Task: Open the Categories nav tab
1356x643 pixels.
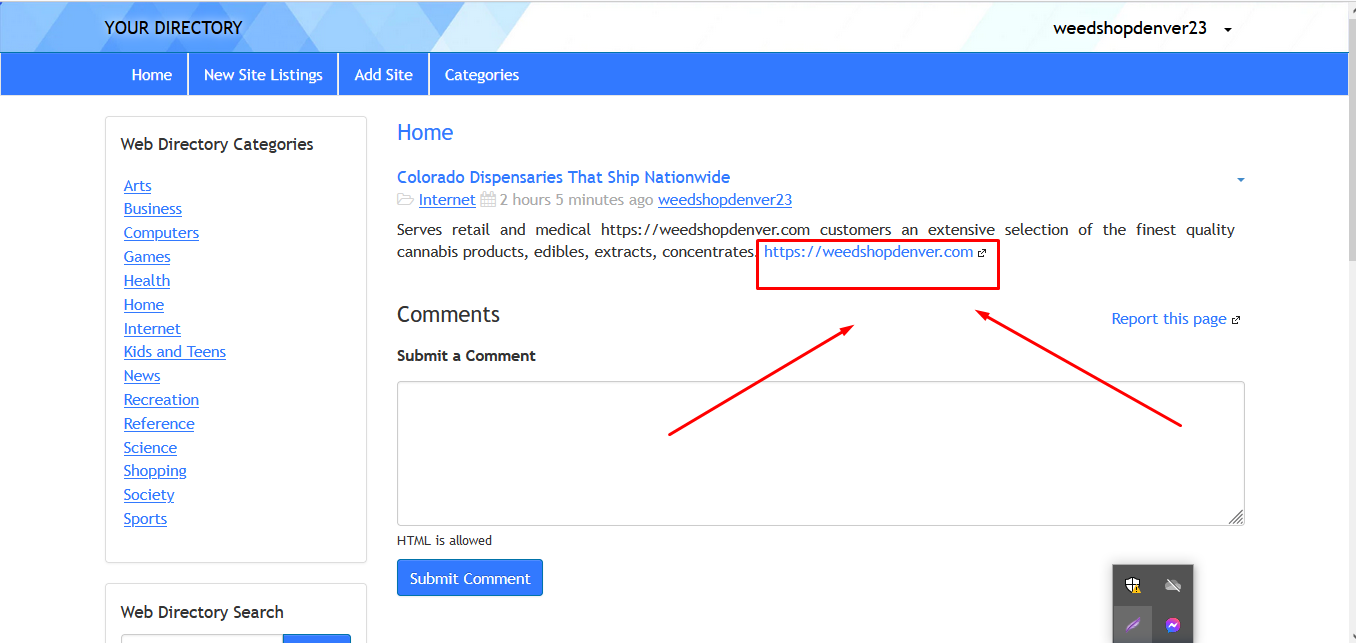Action: point(482,75)
